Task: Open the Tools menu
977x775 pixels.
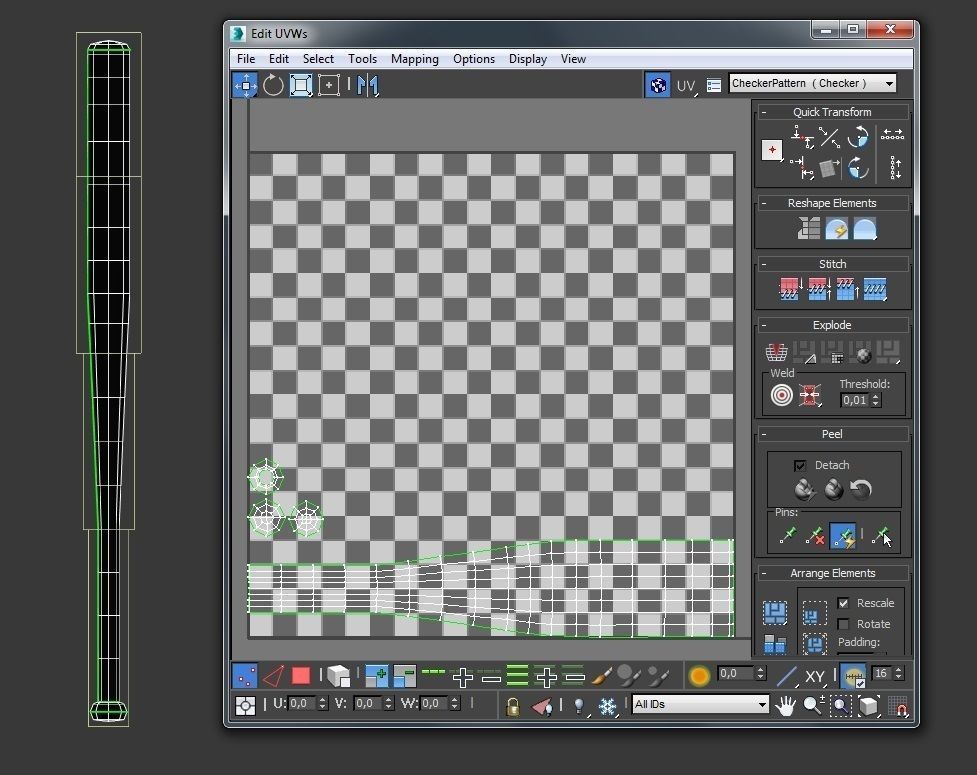Action: click(362, 59)
